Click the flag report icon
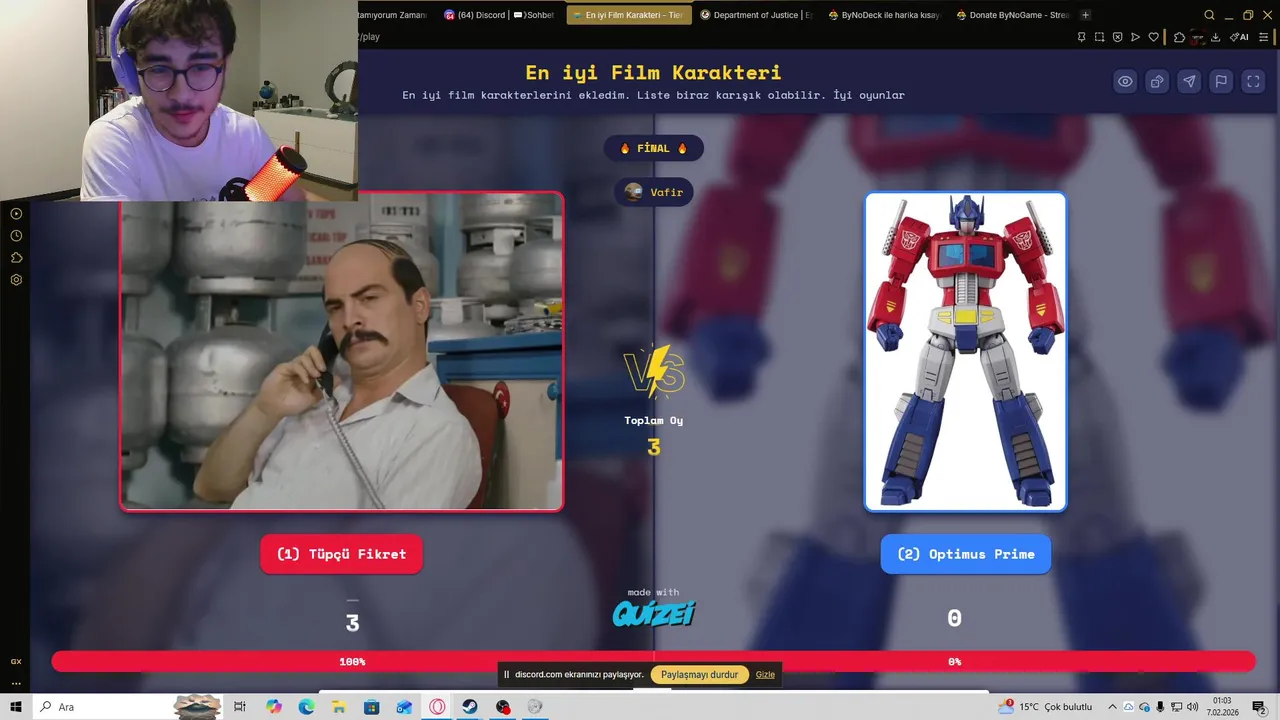The height and width of the screenshot is (720, 1280). click(x=1221, y=82)
